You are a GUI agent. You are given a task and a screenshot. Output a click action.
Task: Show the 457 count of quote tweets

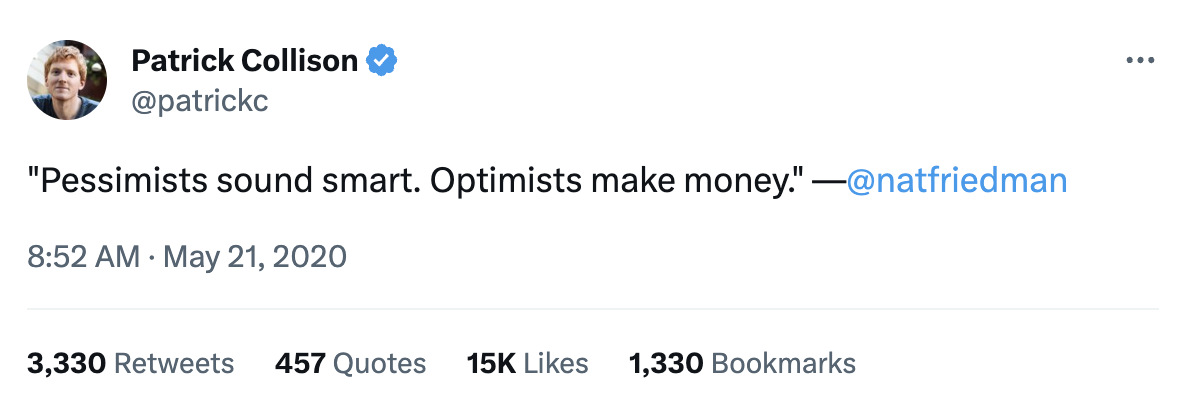coord(300,363)
